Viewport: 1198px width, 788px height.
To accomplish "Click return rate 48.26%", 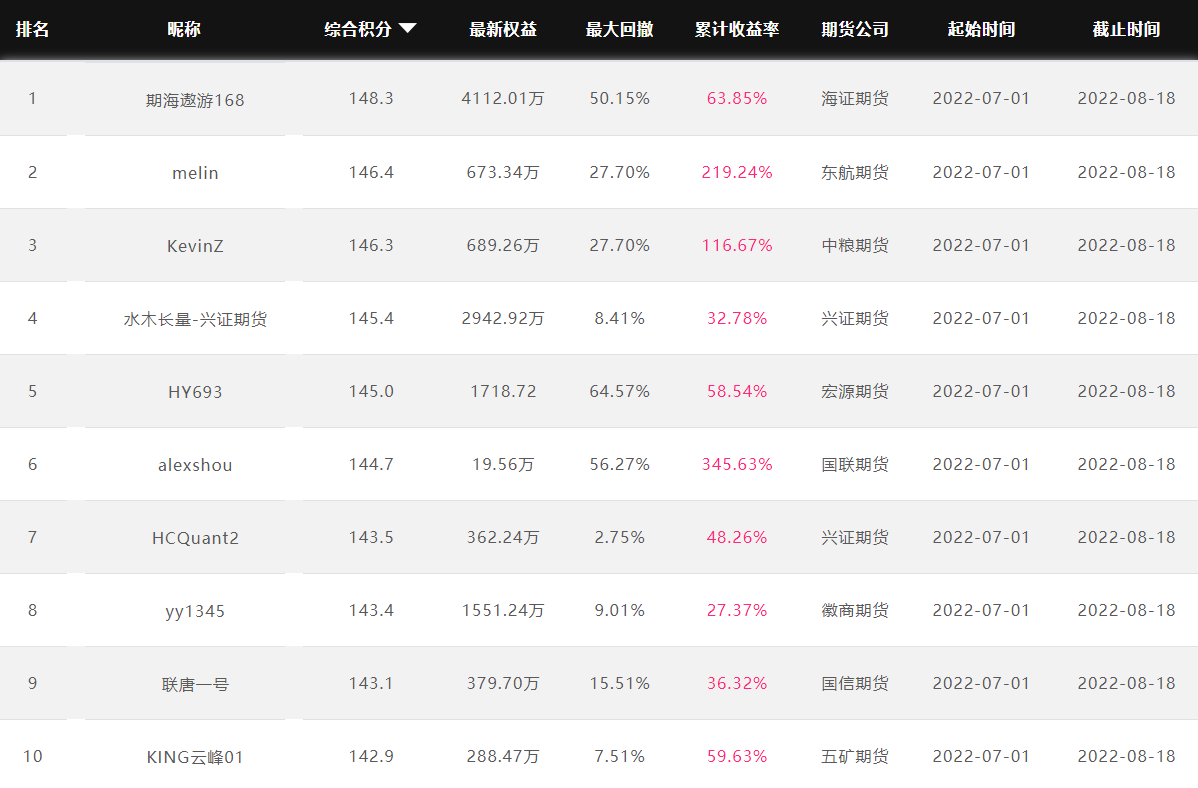I will pos(737,537).
